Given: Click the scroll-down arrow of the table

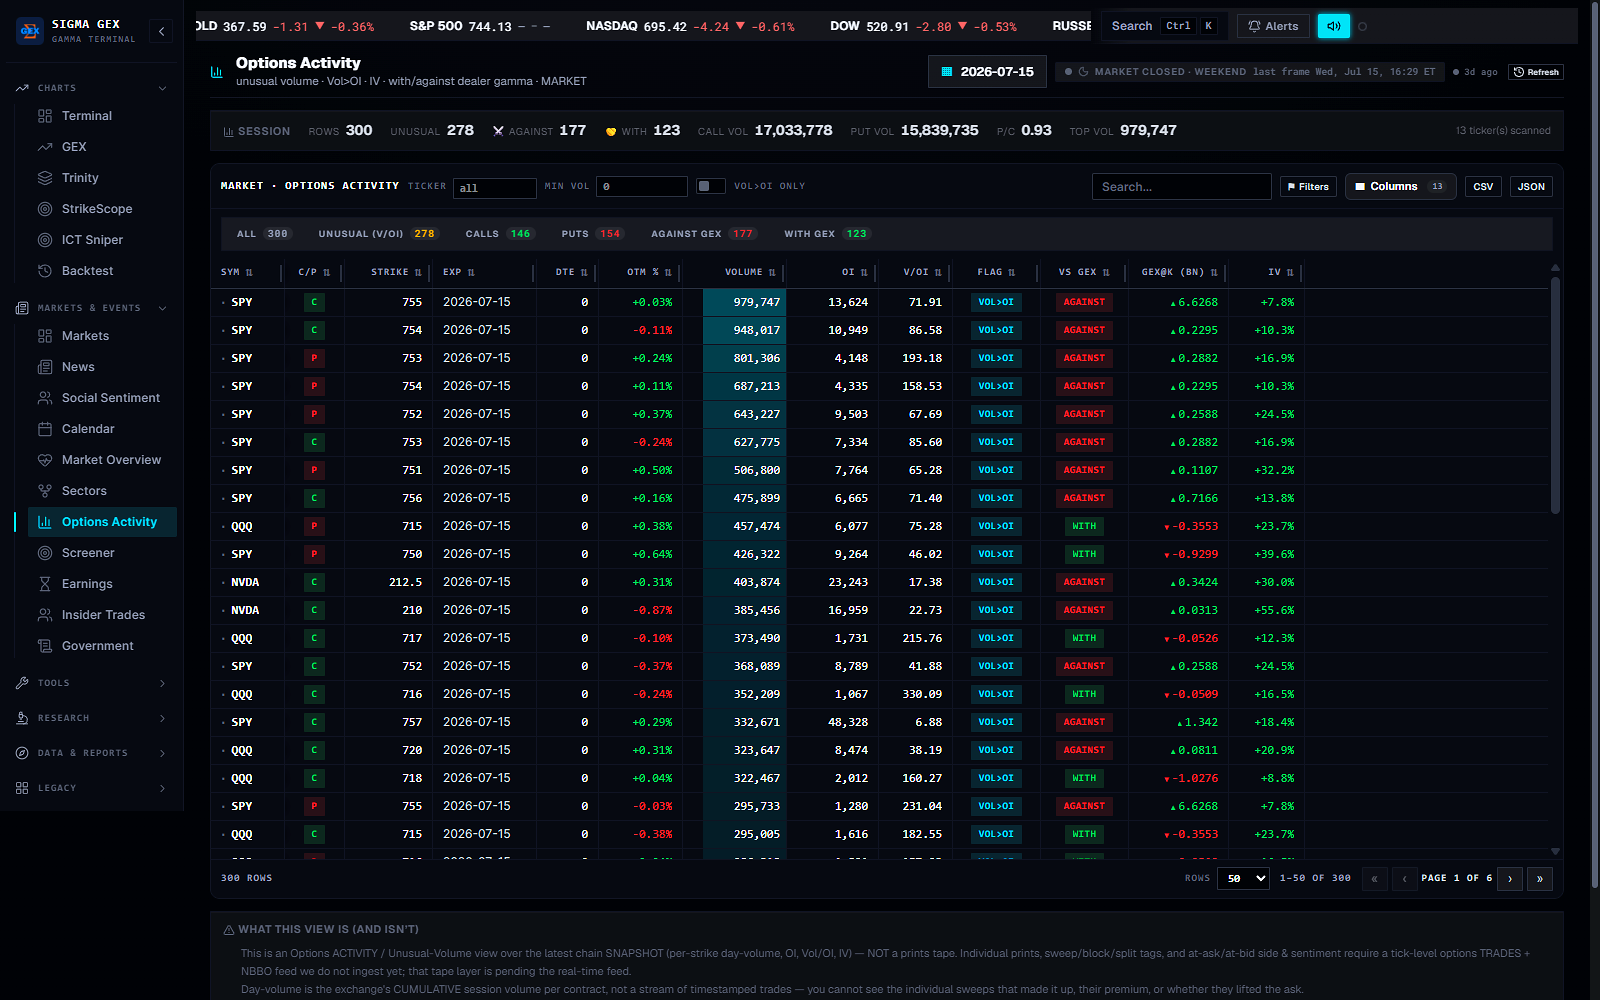Looking at the screenshot, I should [x=1555, y=851].
